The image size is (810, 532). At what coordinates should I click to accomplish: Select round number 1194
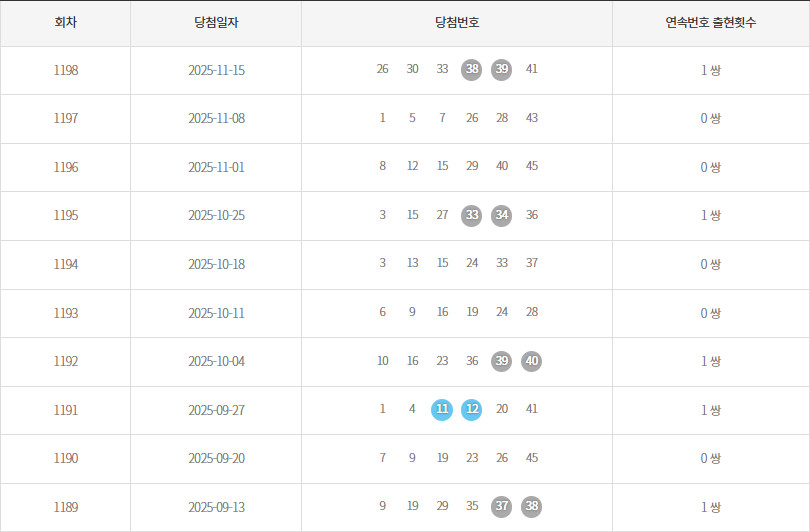click(x=66, y=264)
